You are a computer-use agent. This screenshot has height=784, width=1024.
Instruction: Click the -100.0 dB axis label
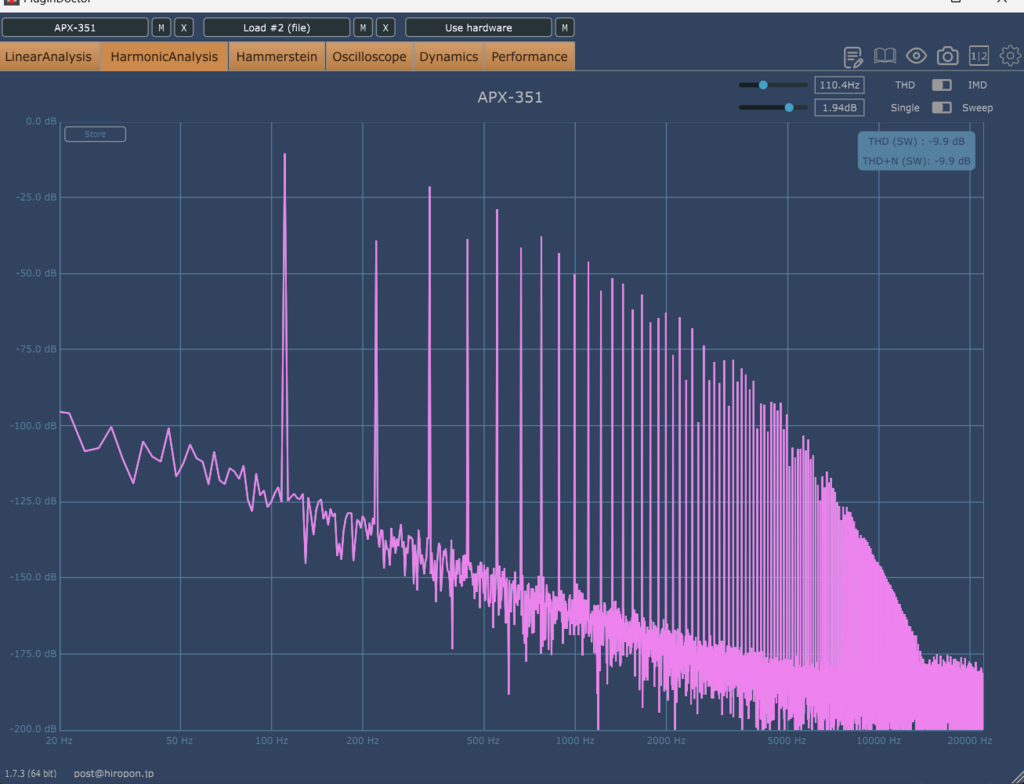click(33, 426)
